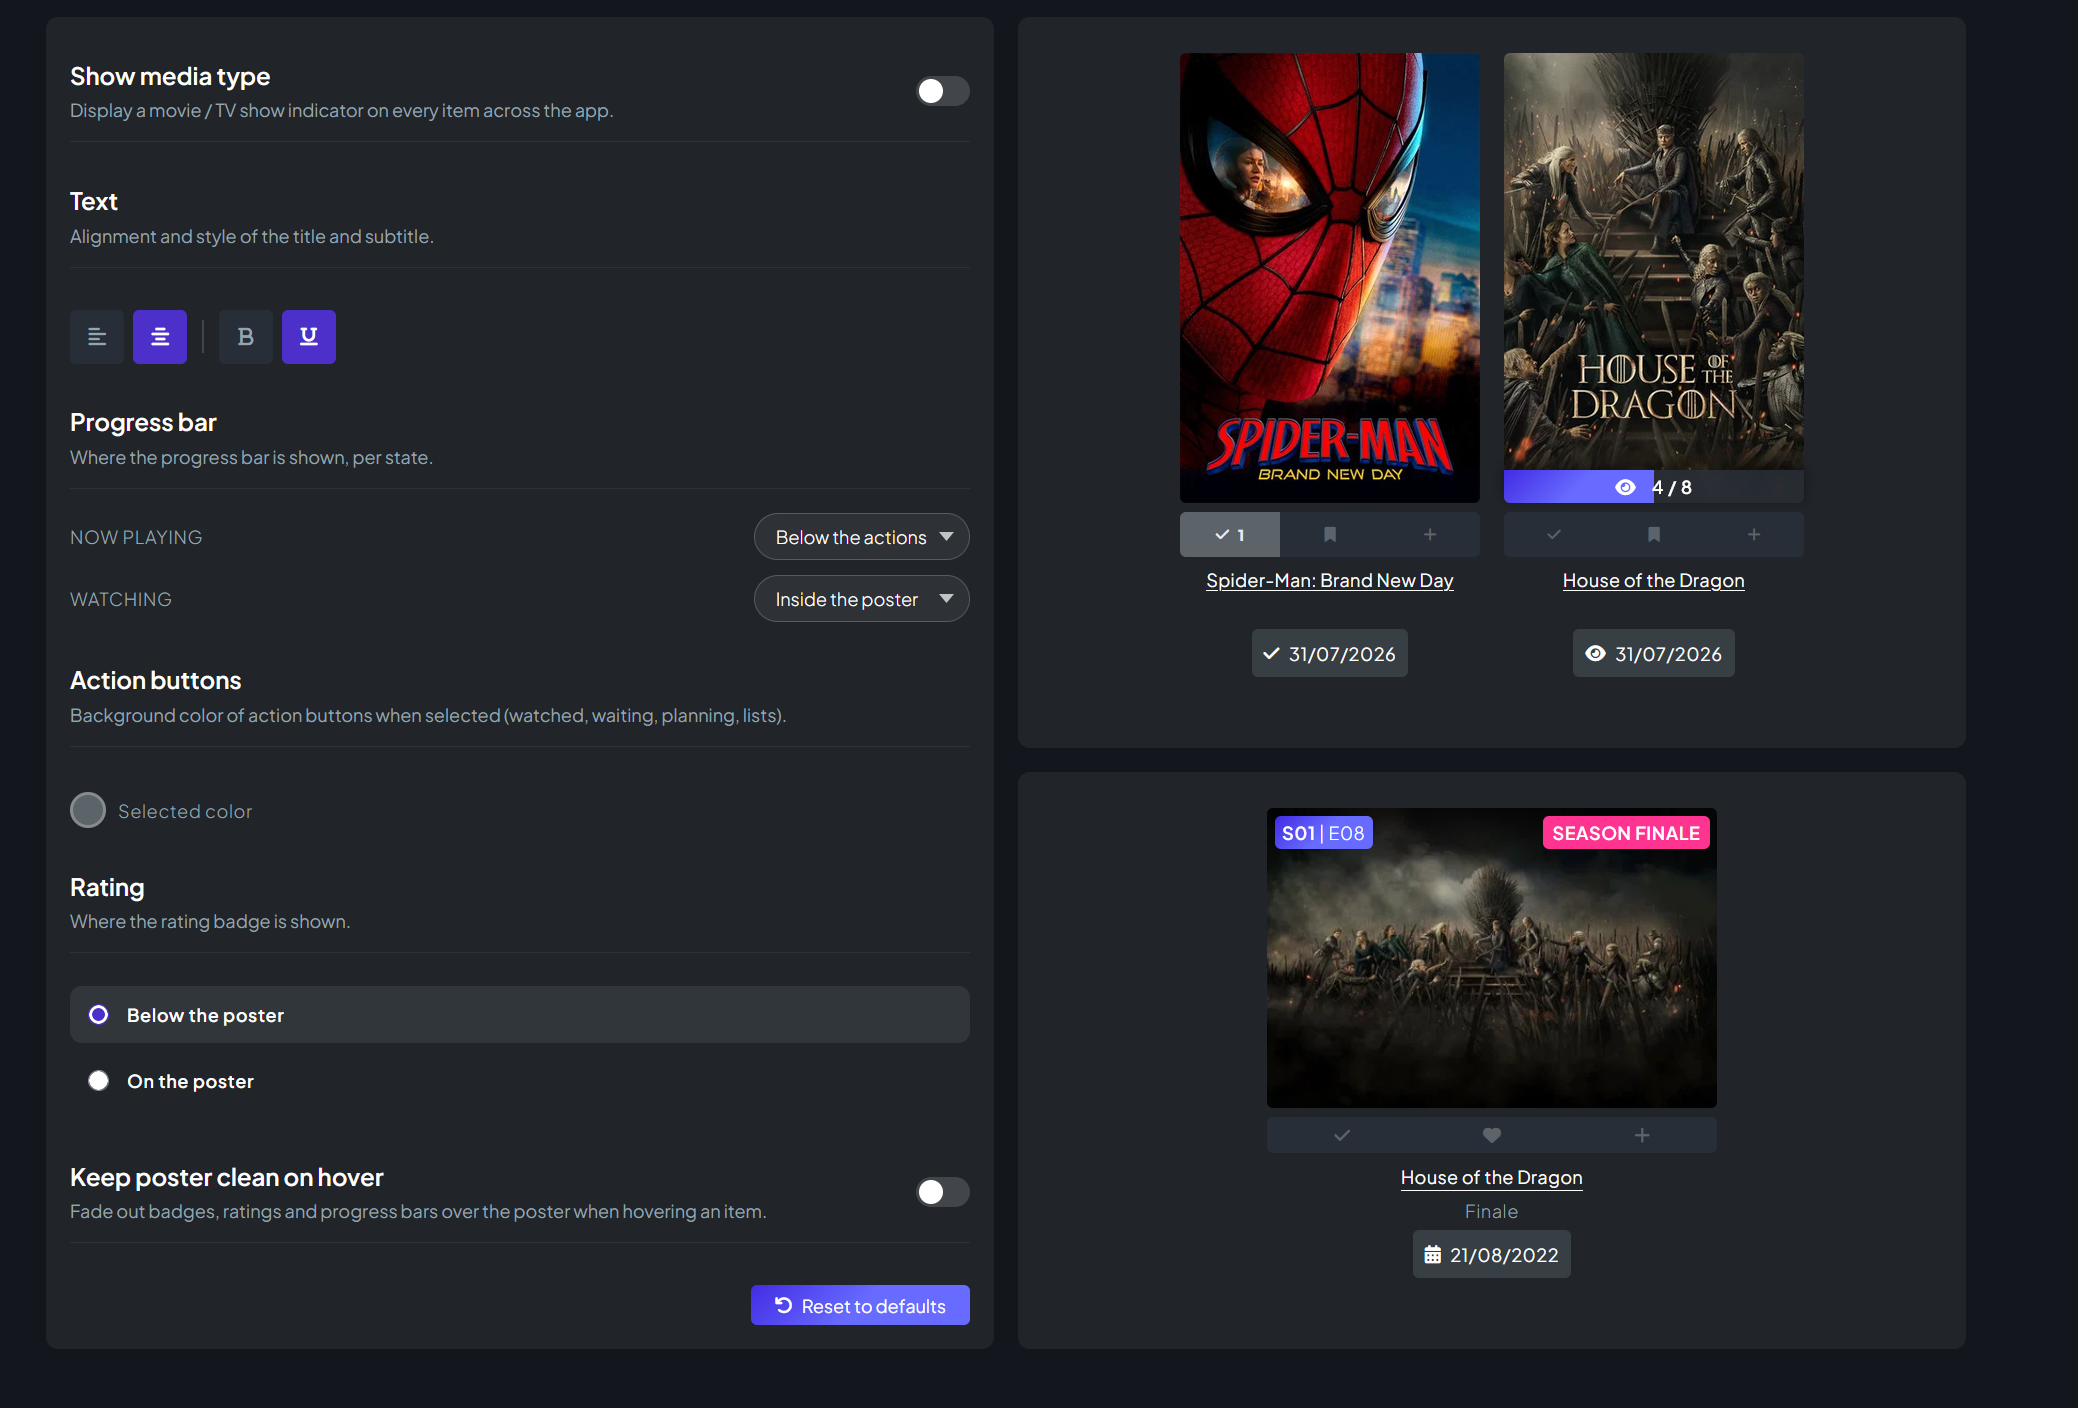The height and width of the screenshot is (1408, 2078).
Task: Click the NOW PLAYING label
Action: pos(136,537)
